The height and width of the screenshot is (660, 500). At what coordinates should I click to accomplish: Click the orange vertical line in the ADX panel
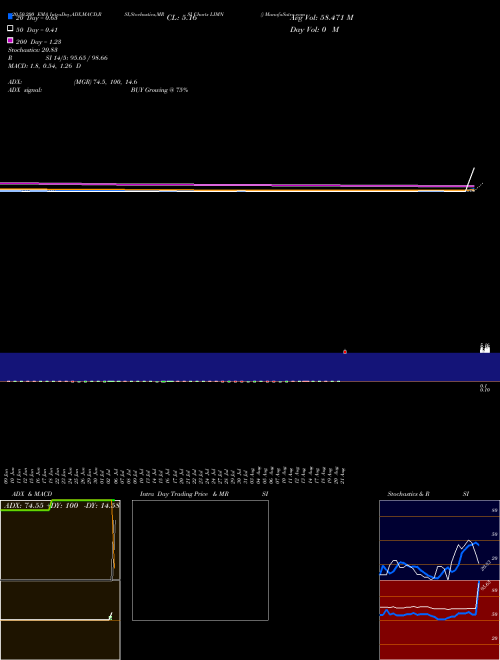(113, 541)
